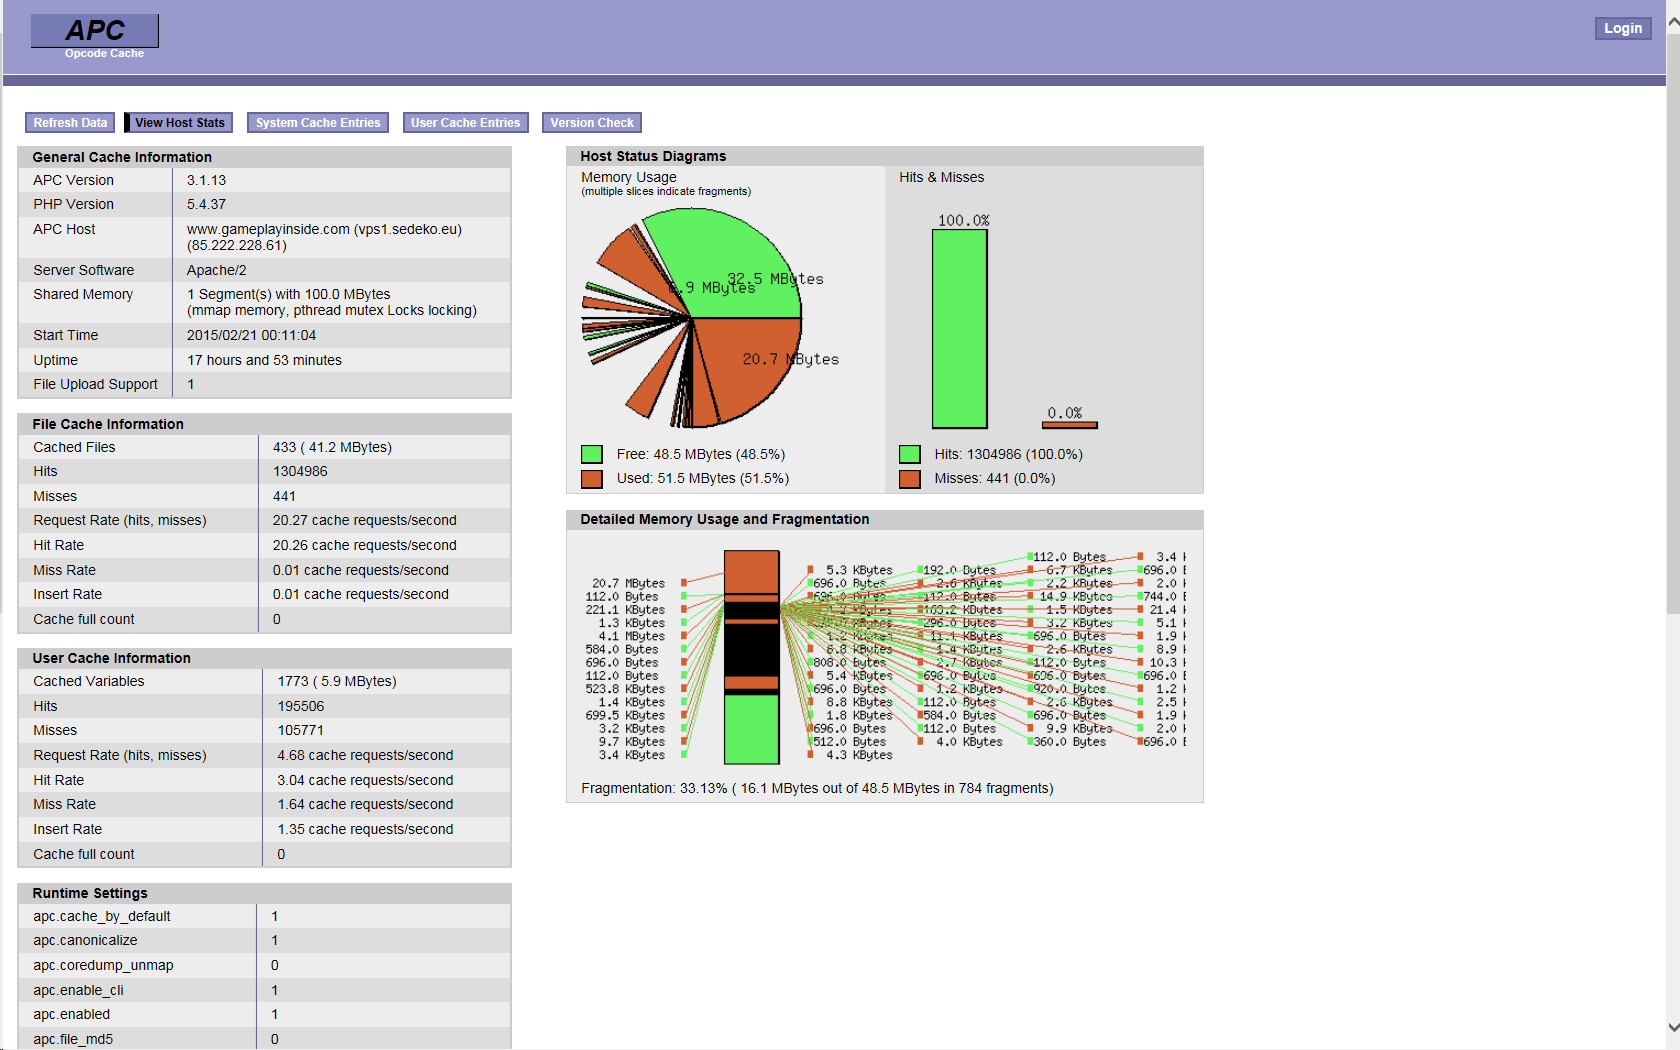1680x1050 pixels.
Task: Click the detailed memory fragmentation bar
Action: tap(751, 658)
